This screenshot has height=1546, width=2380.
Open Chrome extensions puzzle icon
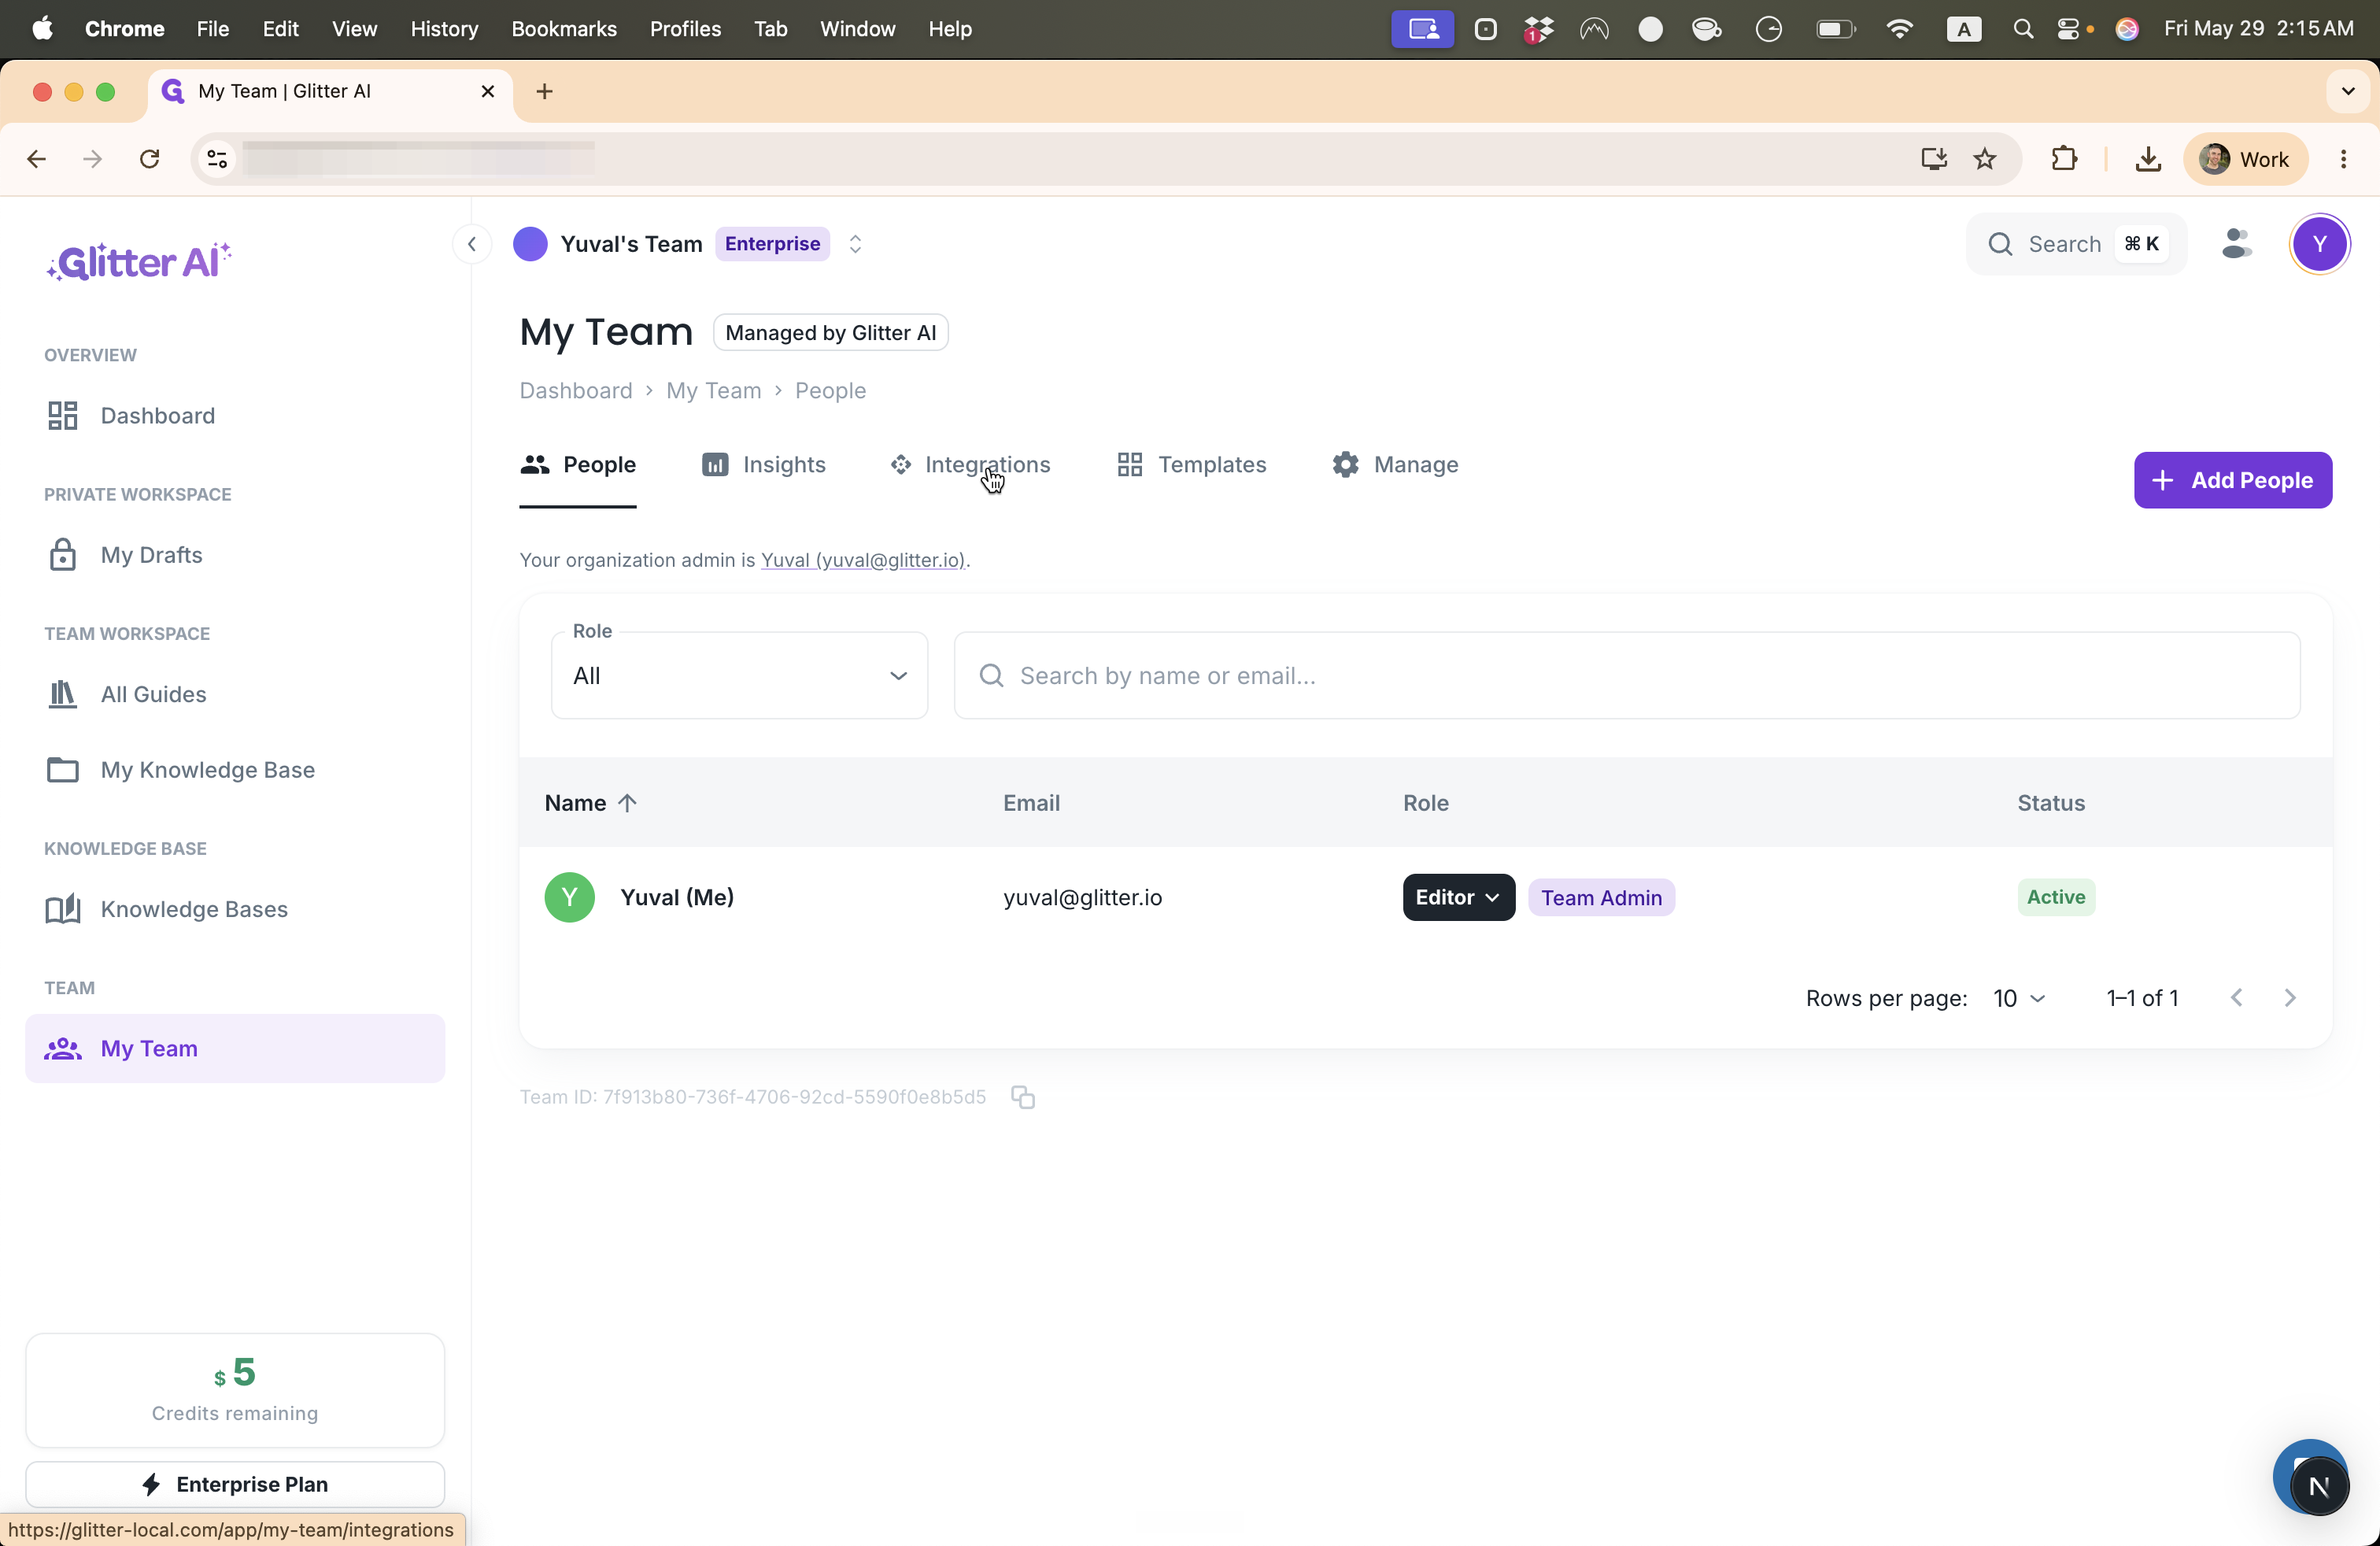click(x=2064, y=159)
